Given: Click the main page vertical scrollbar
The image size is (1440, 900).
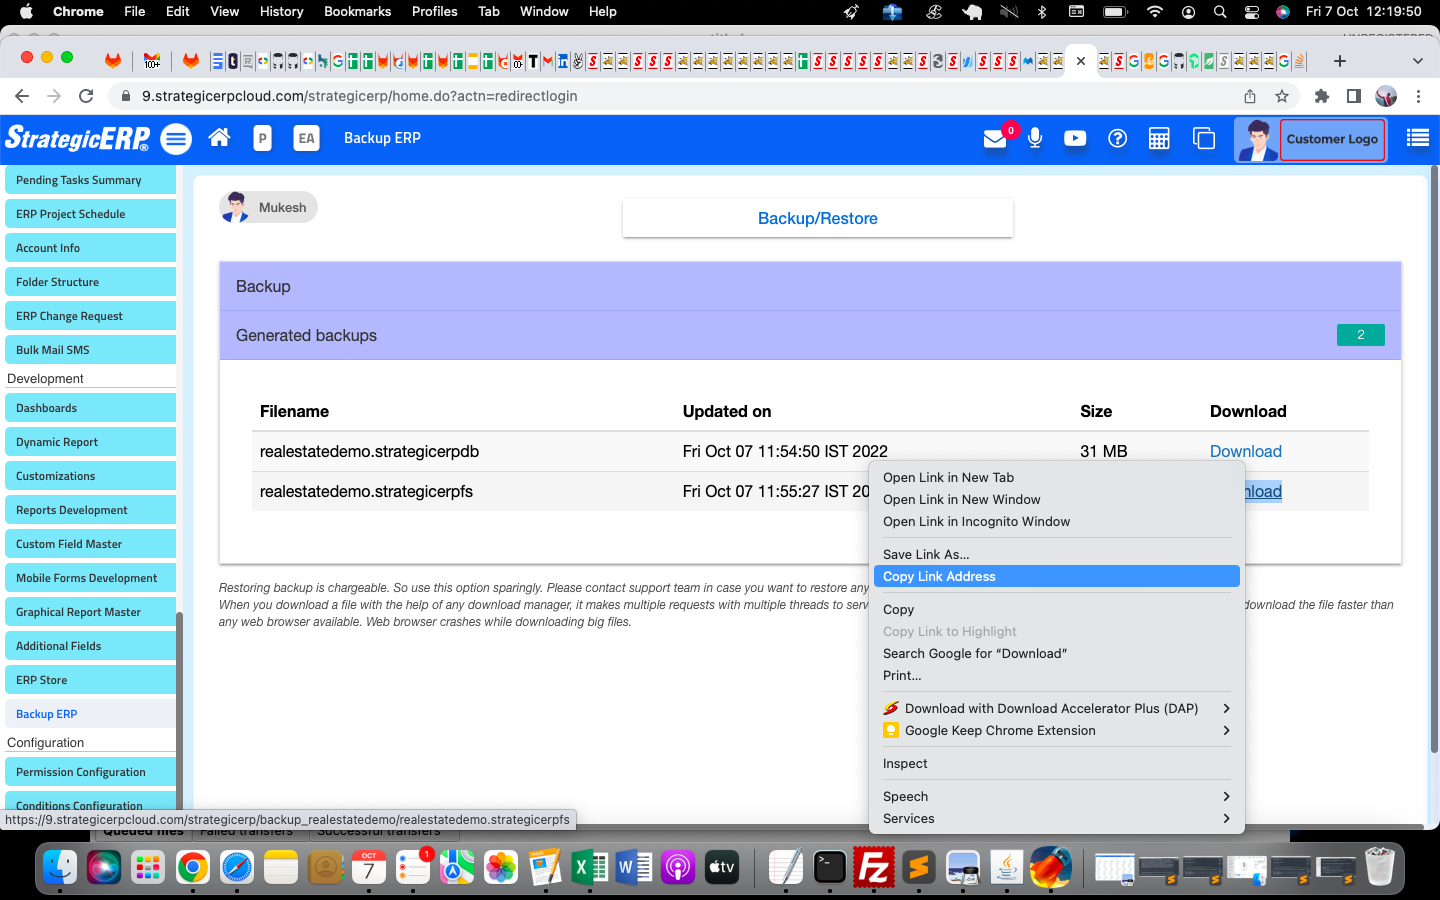Looking at the screenshot, I should [x=1434, y=460].
